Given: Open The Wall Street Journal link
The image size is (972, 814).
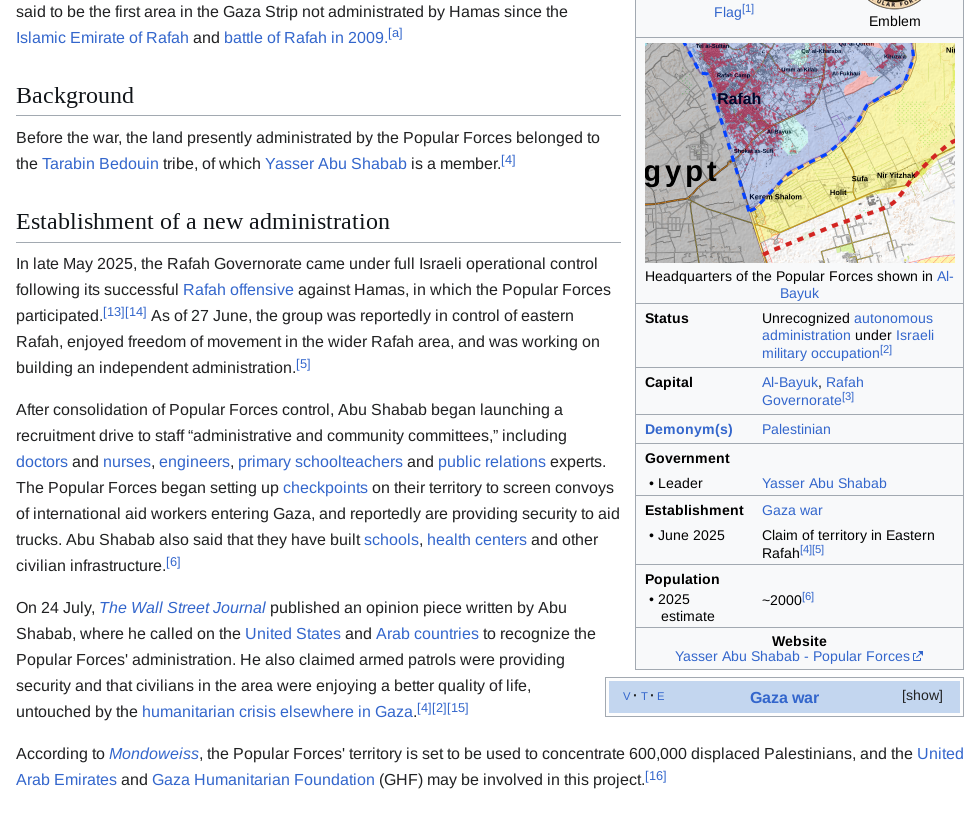Looking at the screenshot, I should (x=182, y=608).
